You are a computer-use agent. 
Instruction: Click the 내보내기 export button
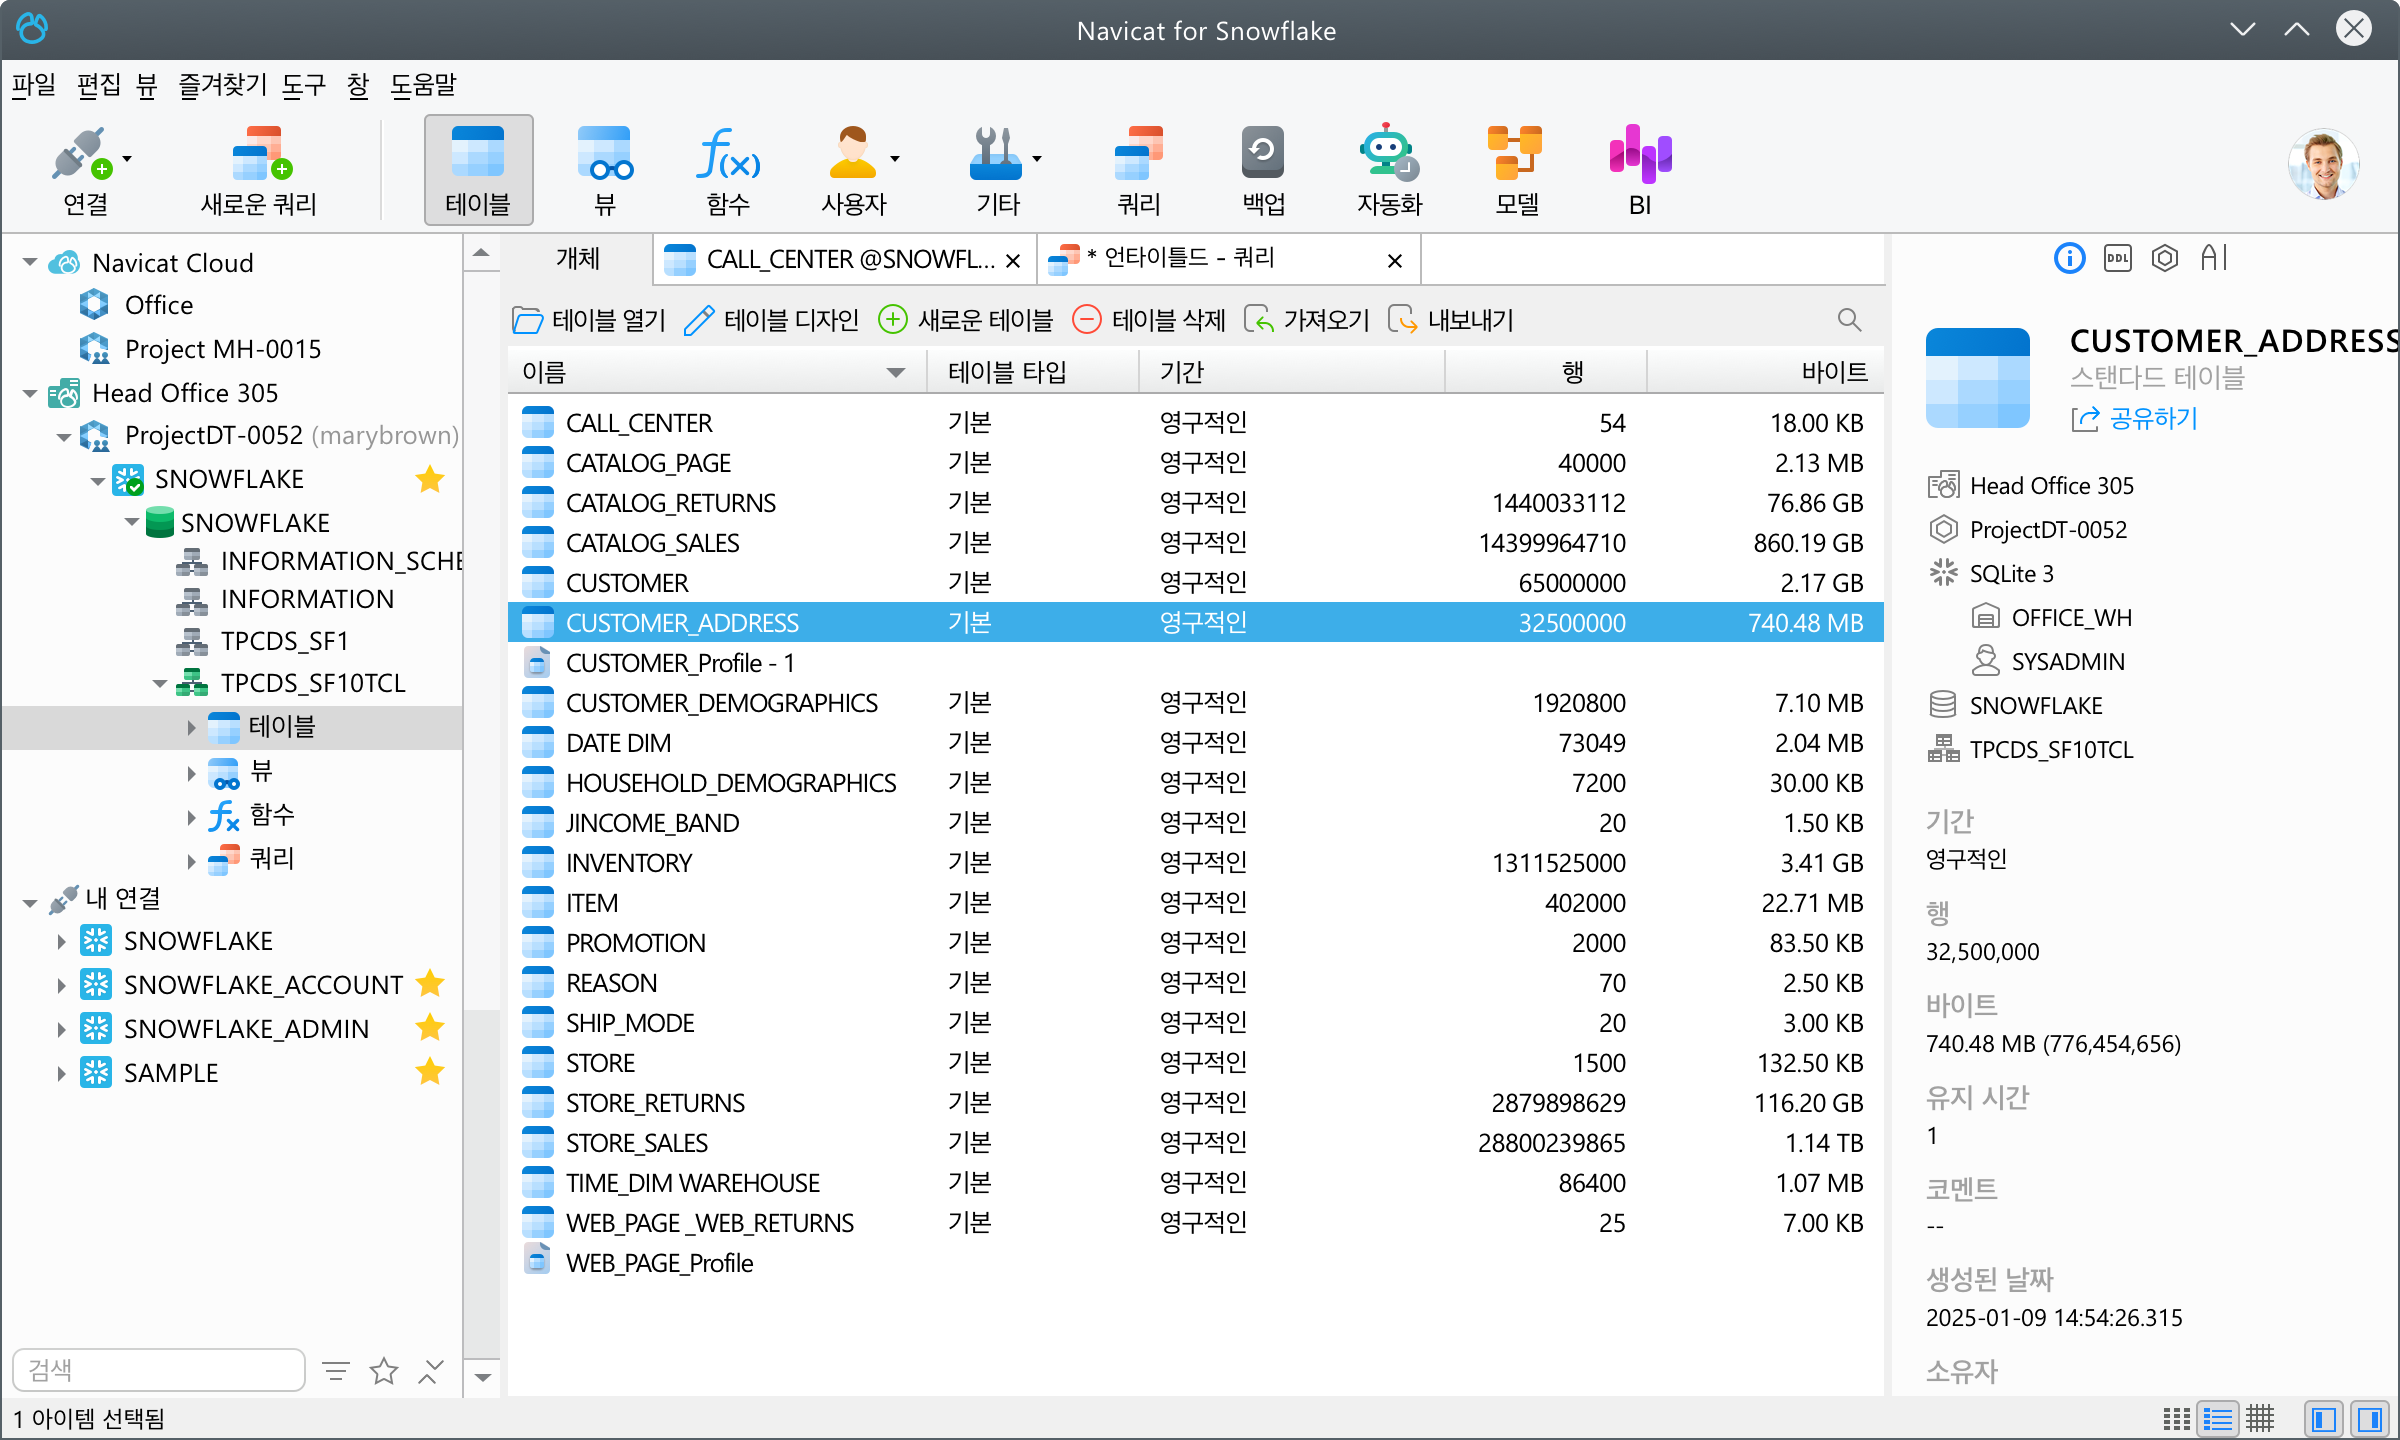[x=1451, y=320]
